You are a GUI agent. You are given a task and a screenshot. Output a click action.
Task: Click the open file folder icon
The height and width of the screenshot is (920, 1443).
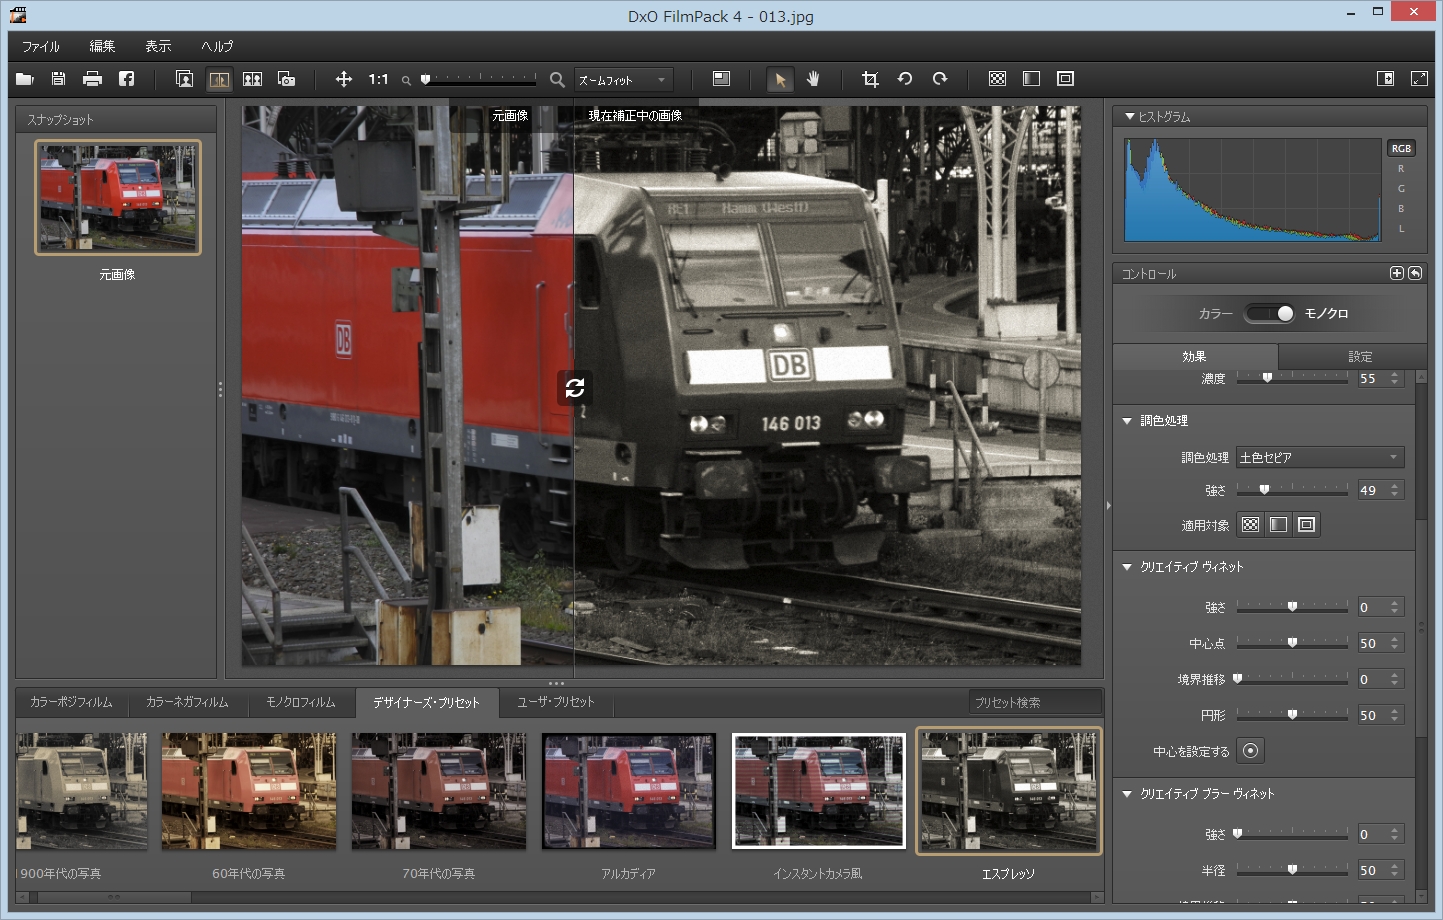point(25,79)
